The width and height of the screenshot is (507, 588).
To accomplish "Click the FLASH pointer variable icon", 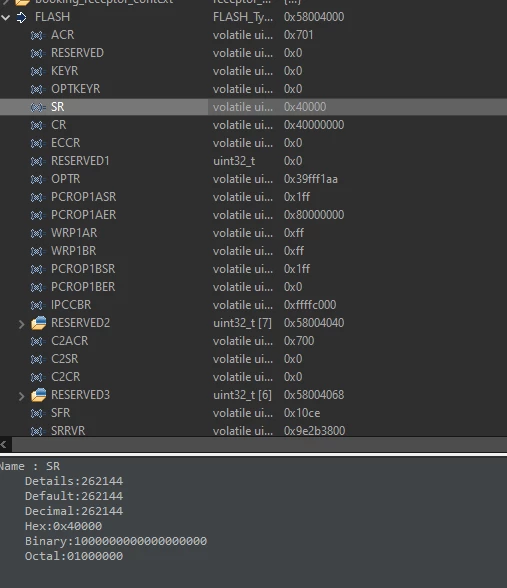I will tap(21, 17).
